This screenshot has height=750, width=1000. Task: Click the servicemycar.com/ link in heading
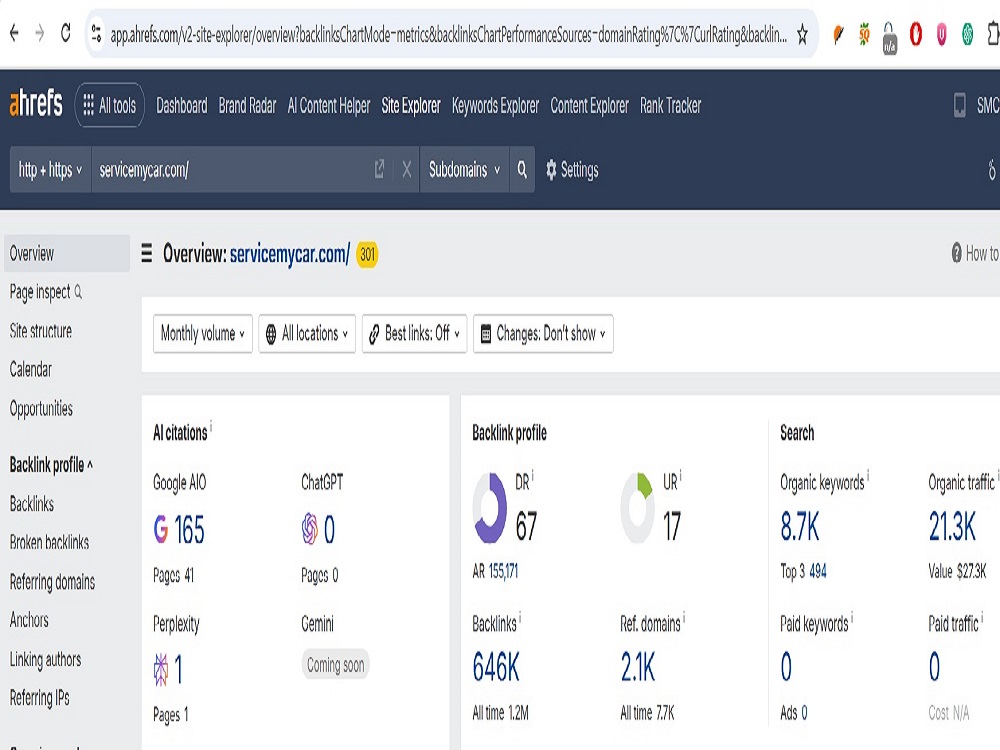tap(290, 254)
